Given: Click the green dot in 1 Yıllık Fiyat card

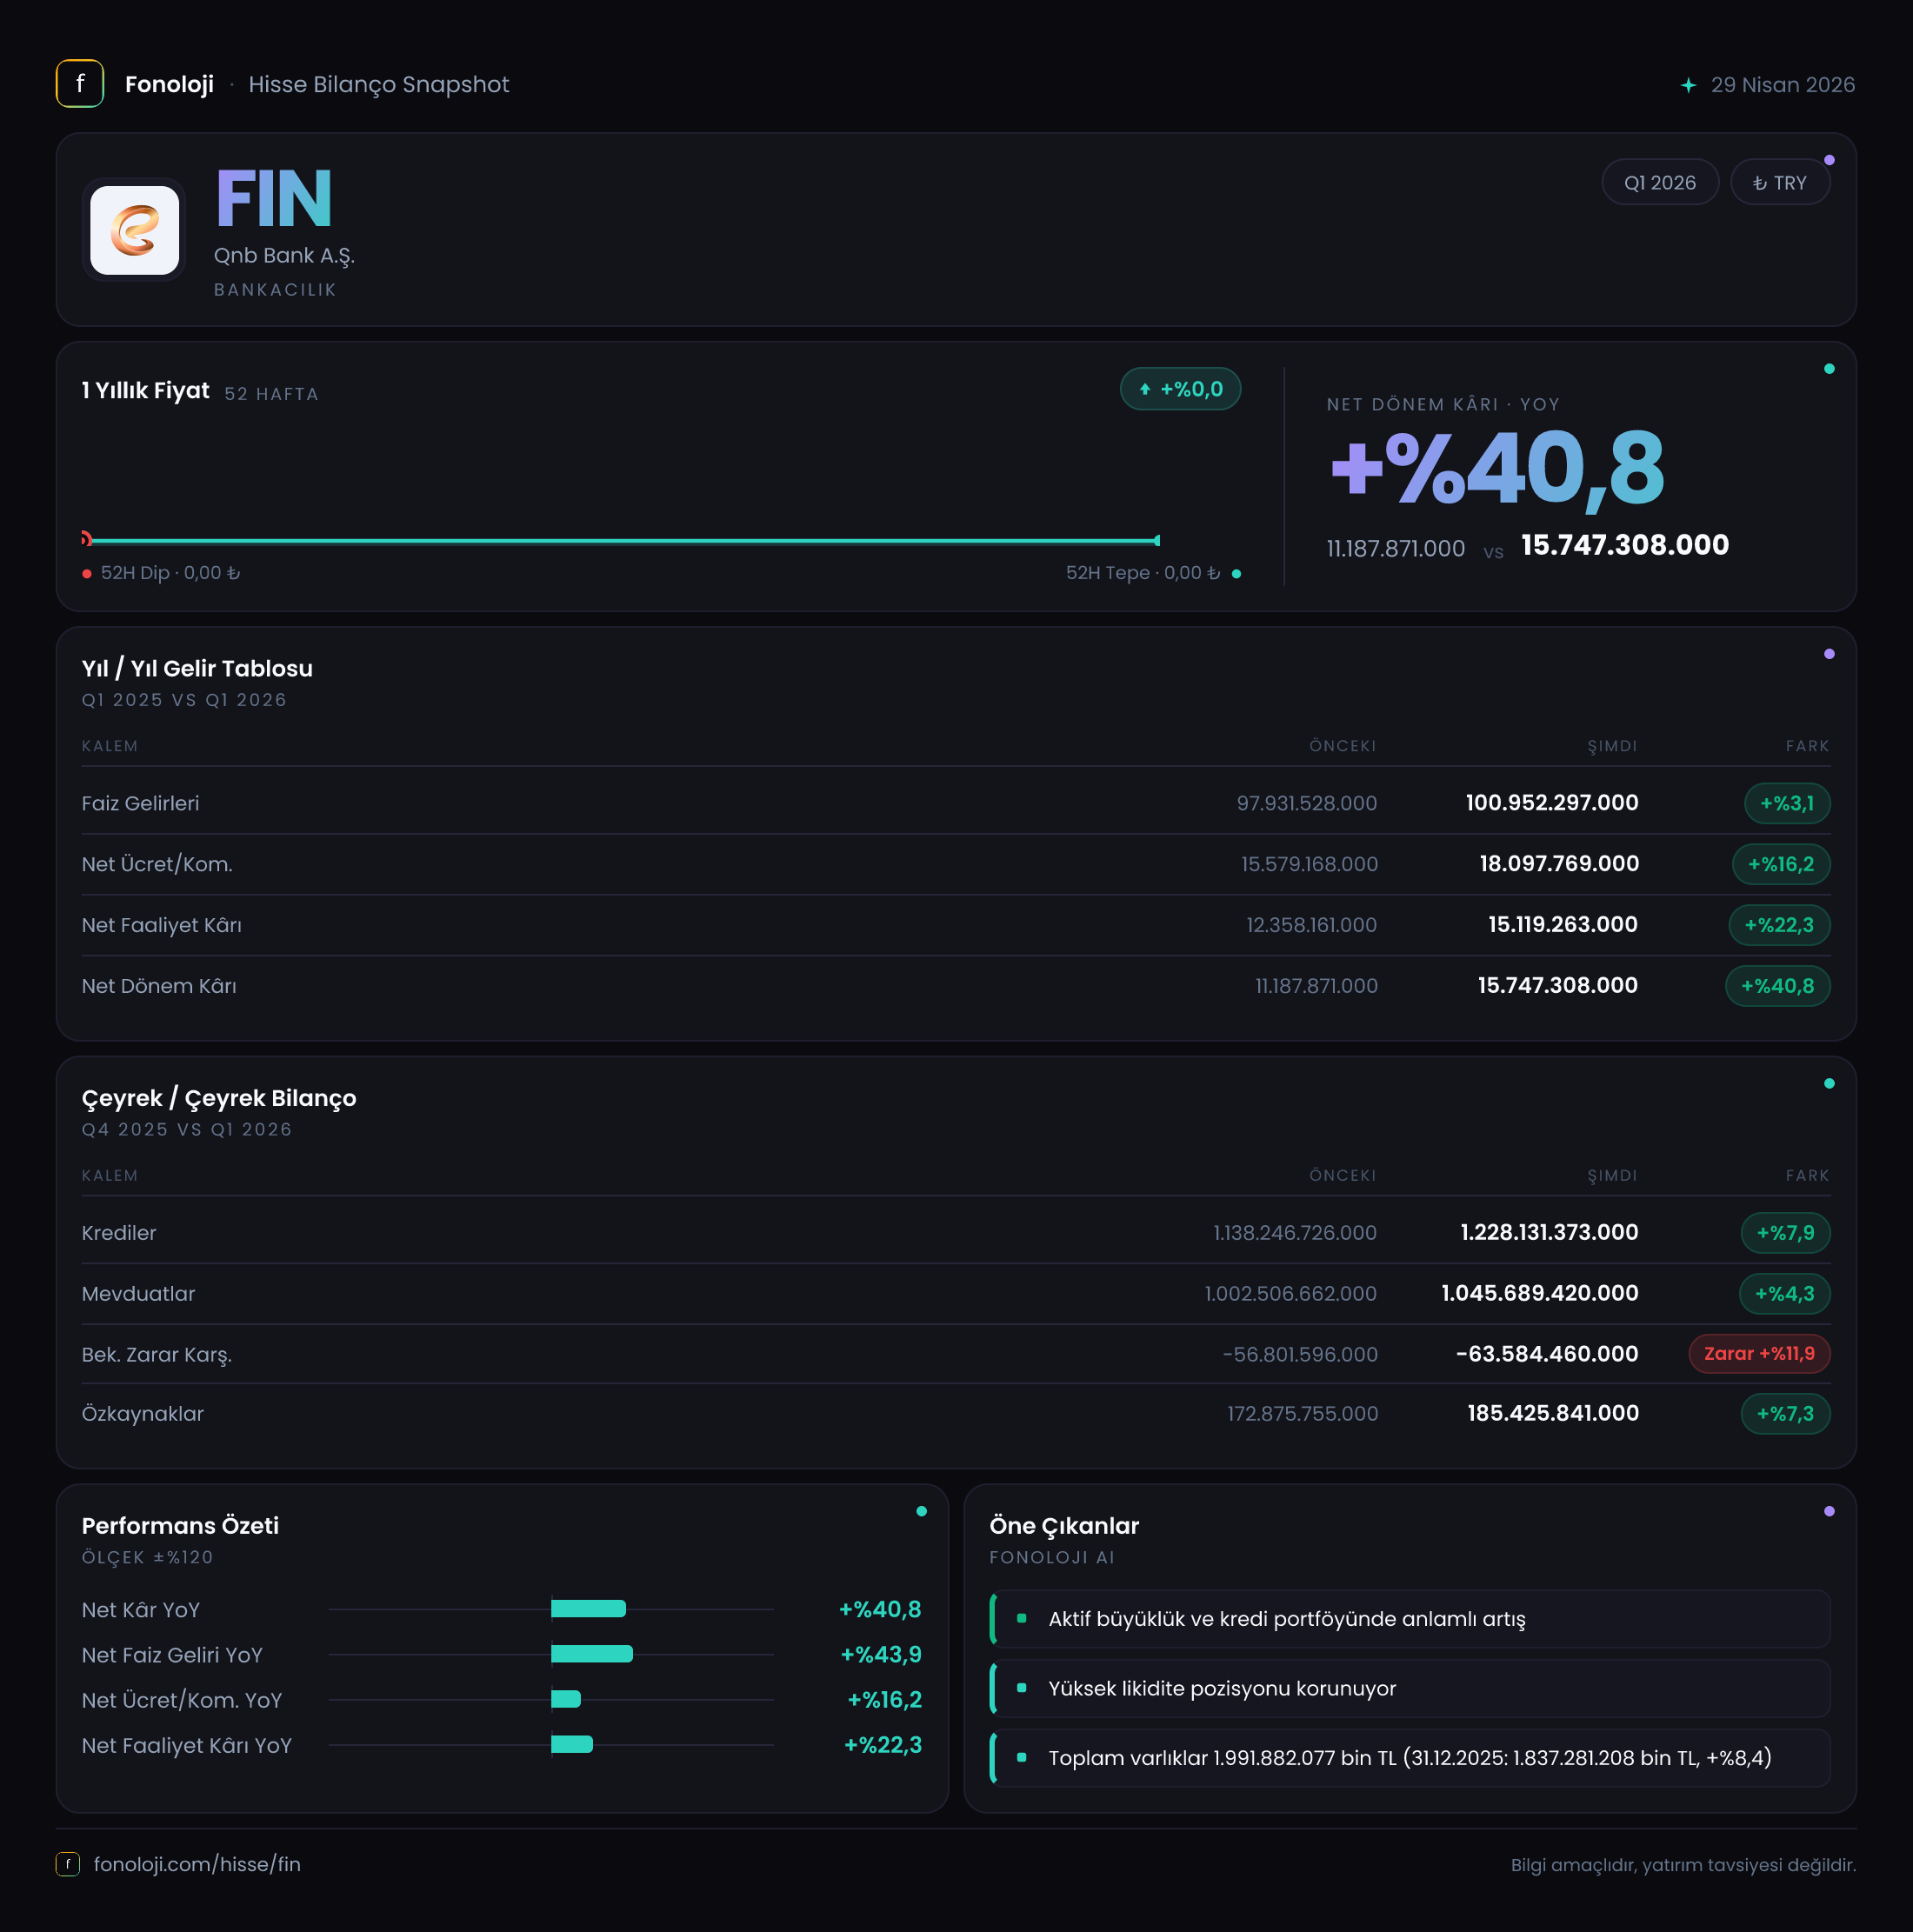Looking at the screenshot, I should click(x=1829, y=369).
